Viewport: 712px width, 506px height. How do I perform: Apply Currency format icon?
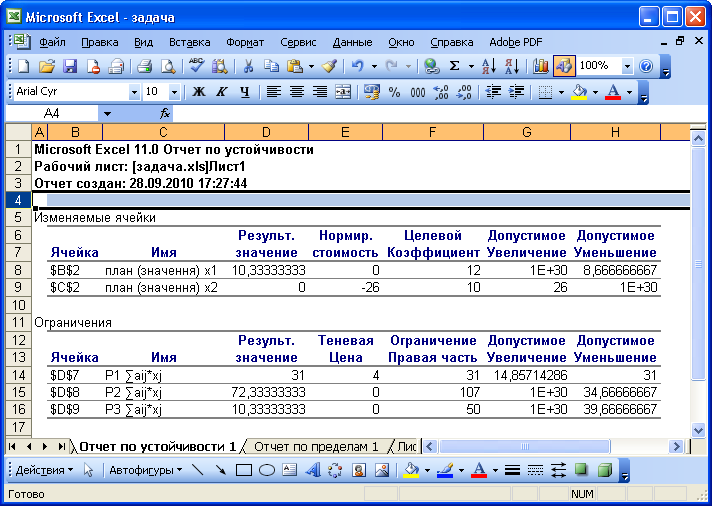[x=371, y=92]
